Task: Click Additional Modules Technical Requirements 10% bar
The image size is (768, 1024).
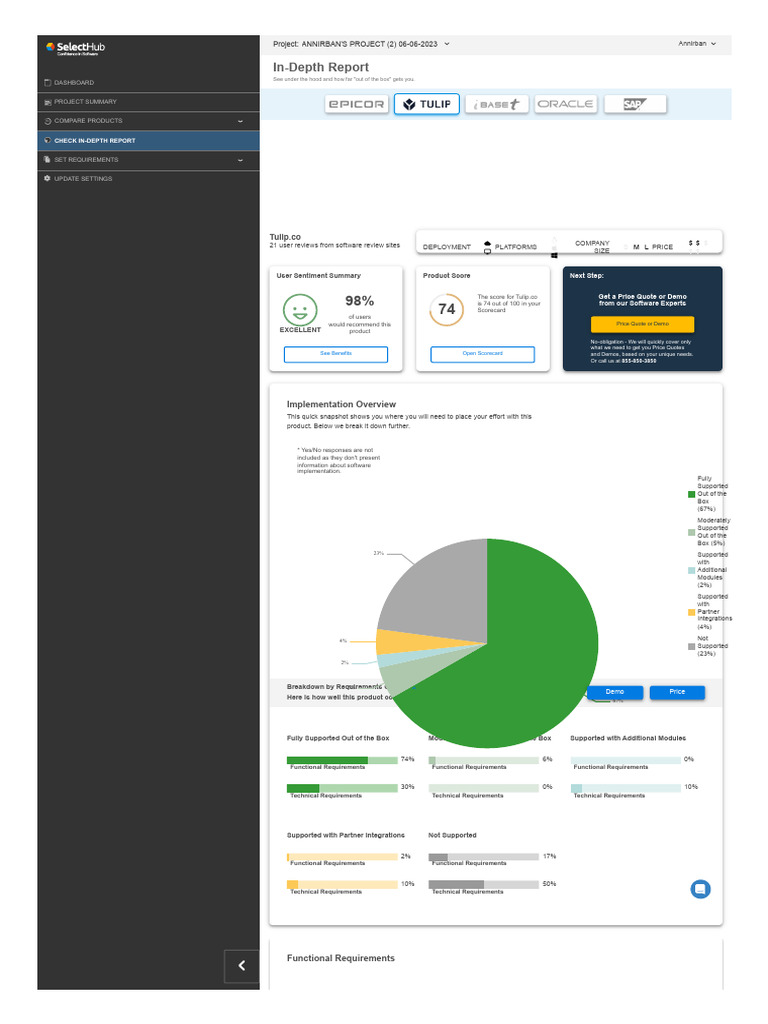Action: click(626, 788)
